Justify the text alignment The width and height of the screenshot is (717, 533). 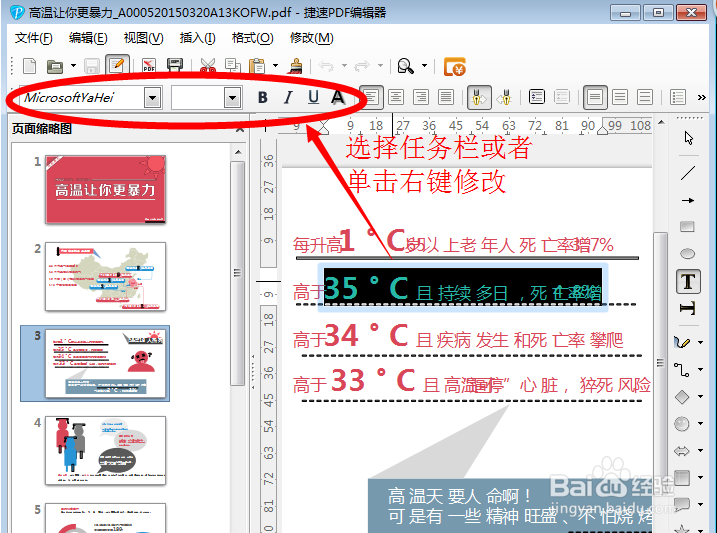445,97
